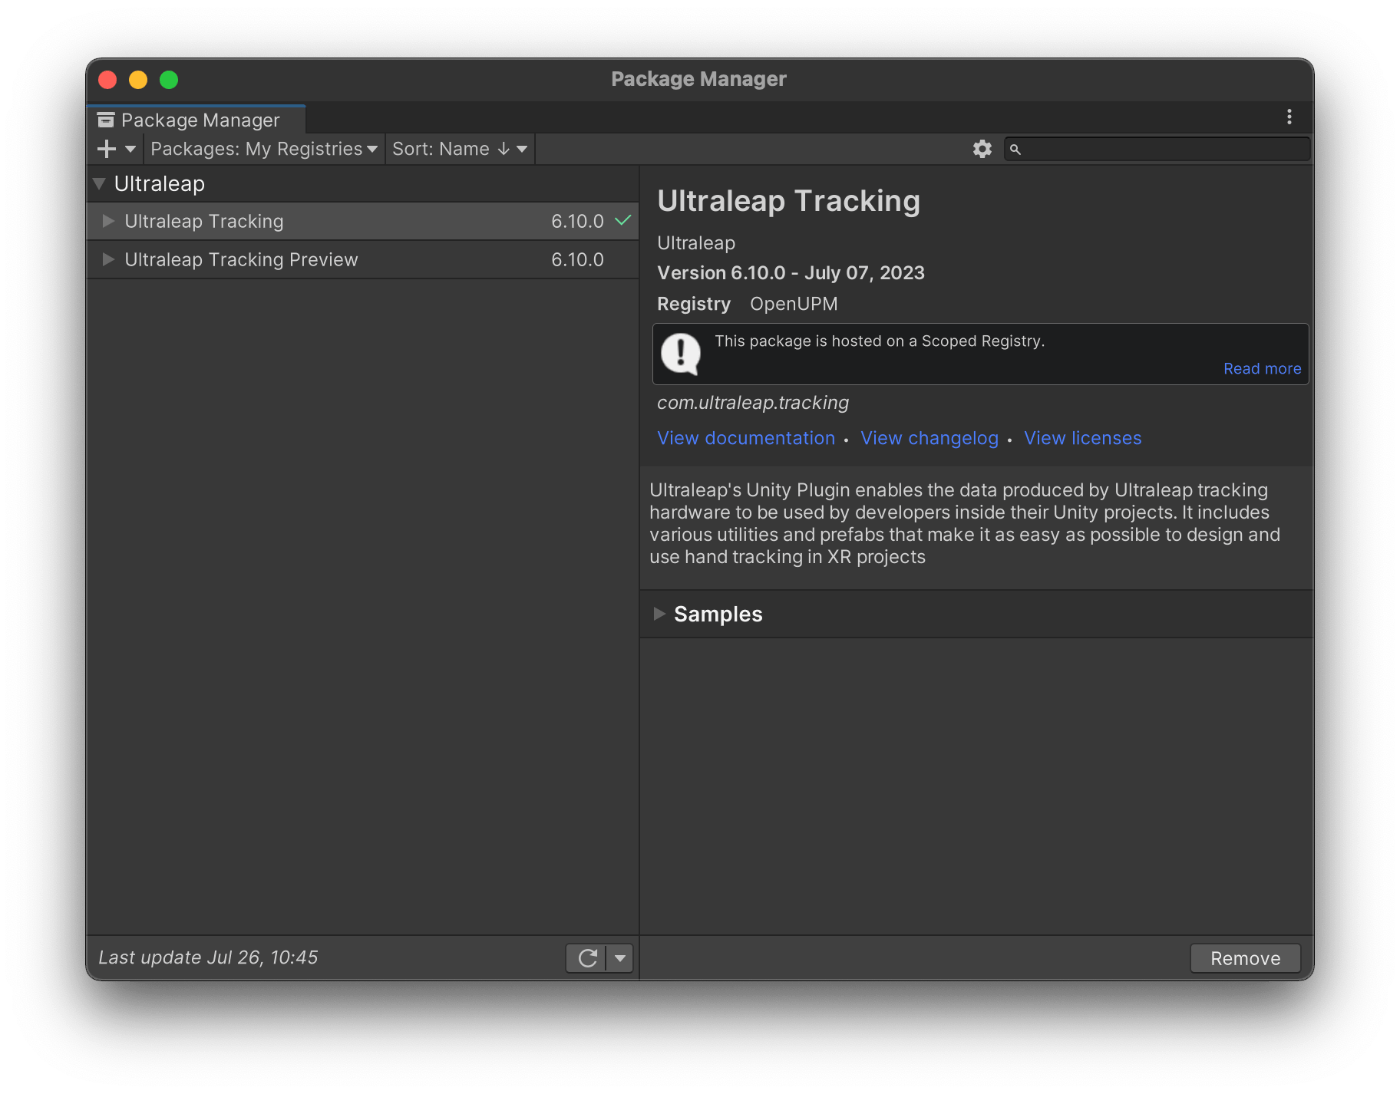Click the Ultraleap Tracking Preview 6.10.0 version

tap(577, 259)
